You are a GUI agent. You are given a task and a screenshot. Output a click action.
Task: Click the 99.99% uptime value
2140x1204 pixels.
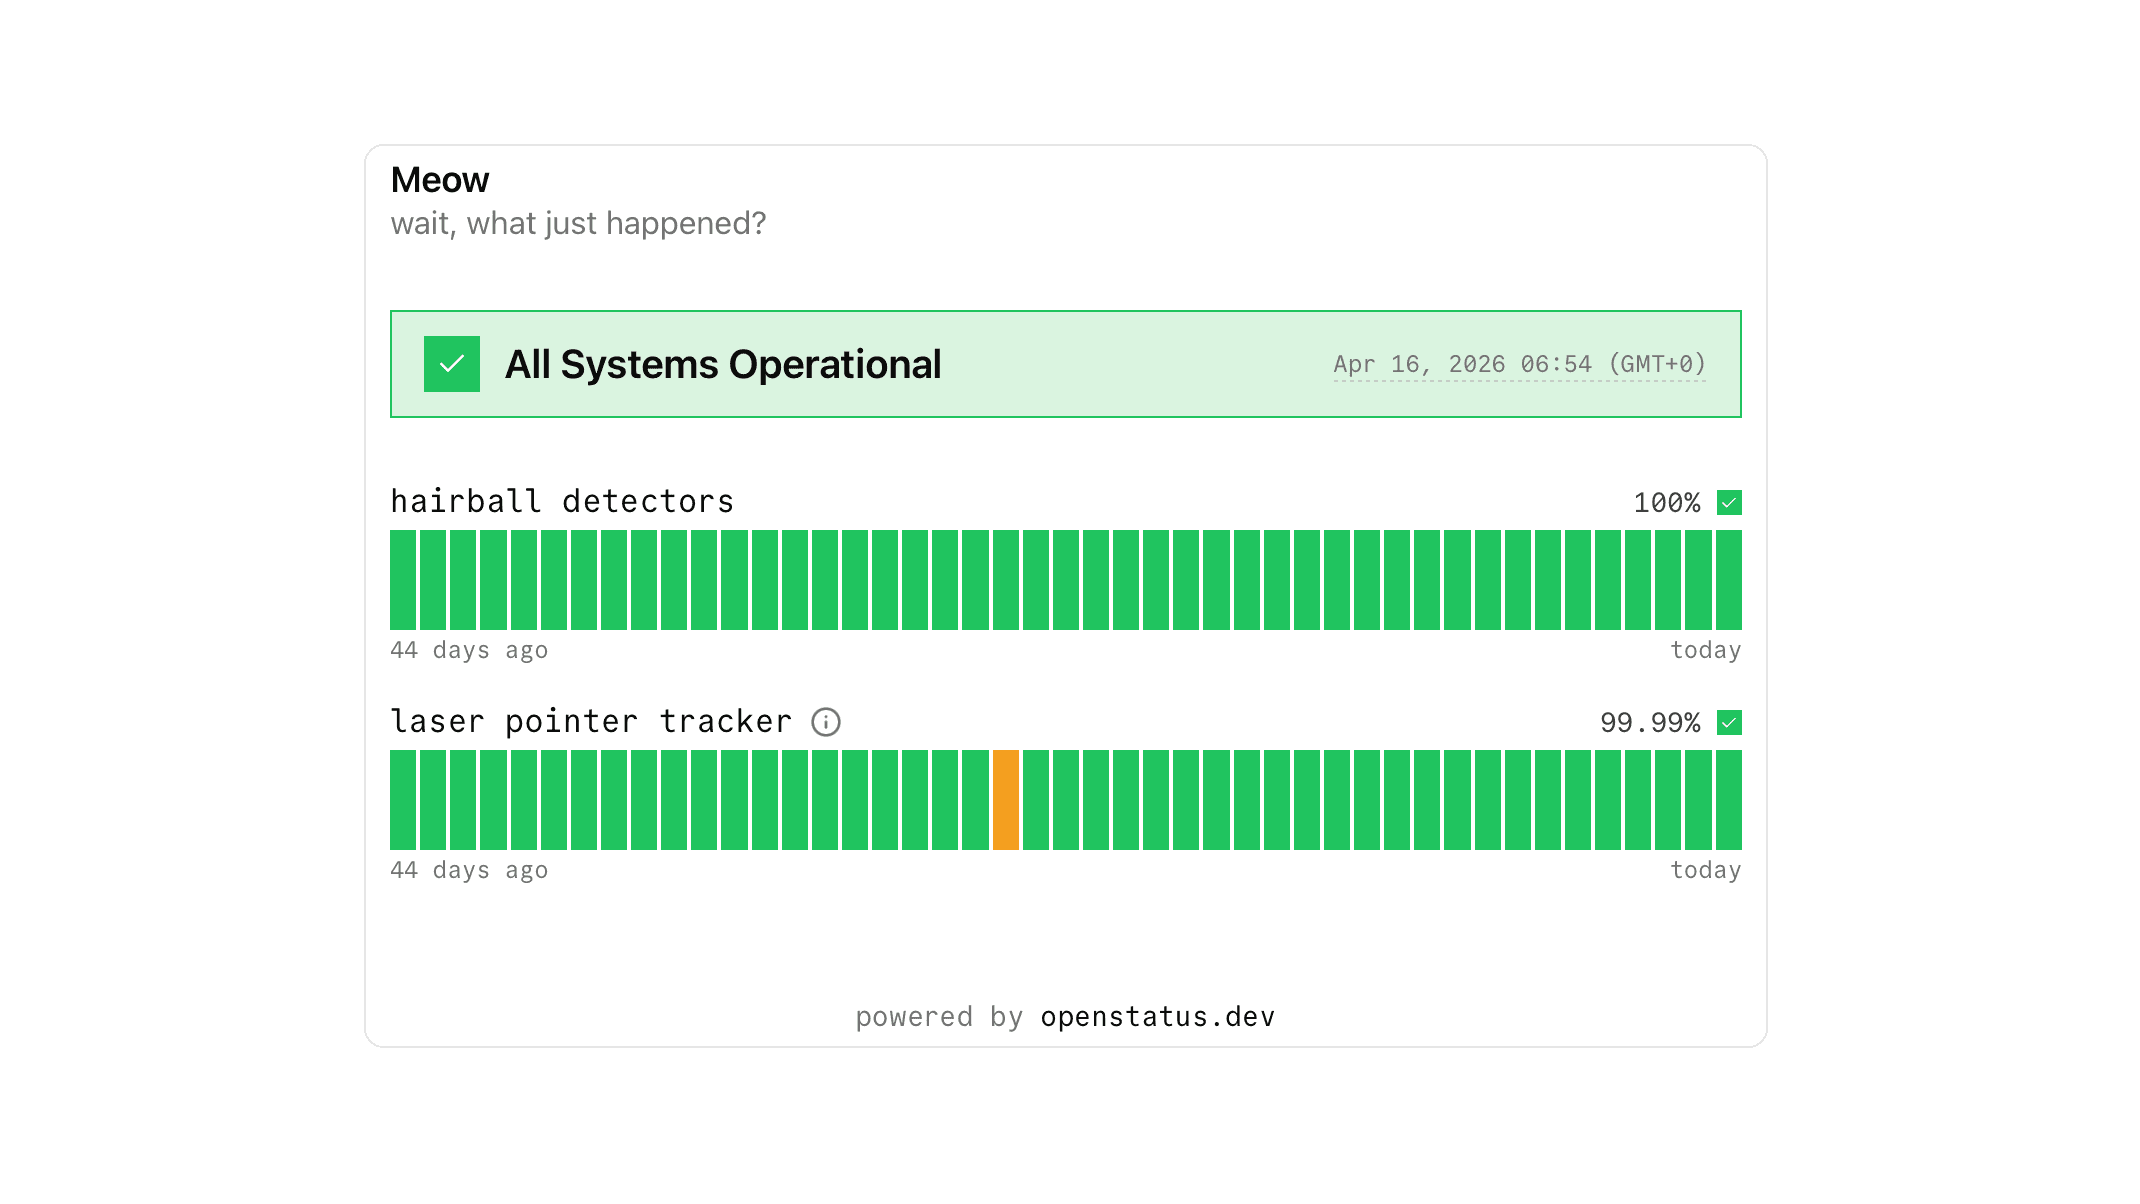(1650, 722)
